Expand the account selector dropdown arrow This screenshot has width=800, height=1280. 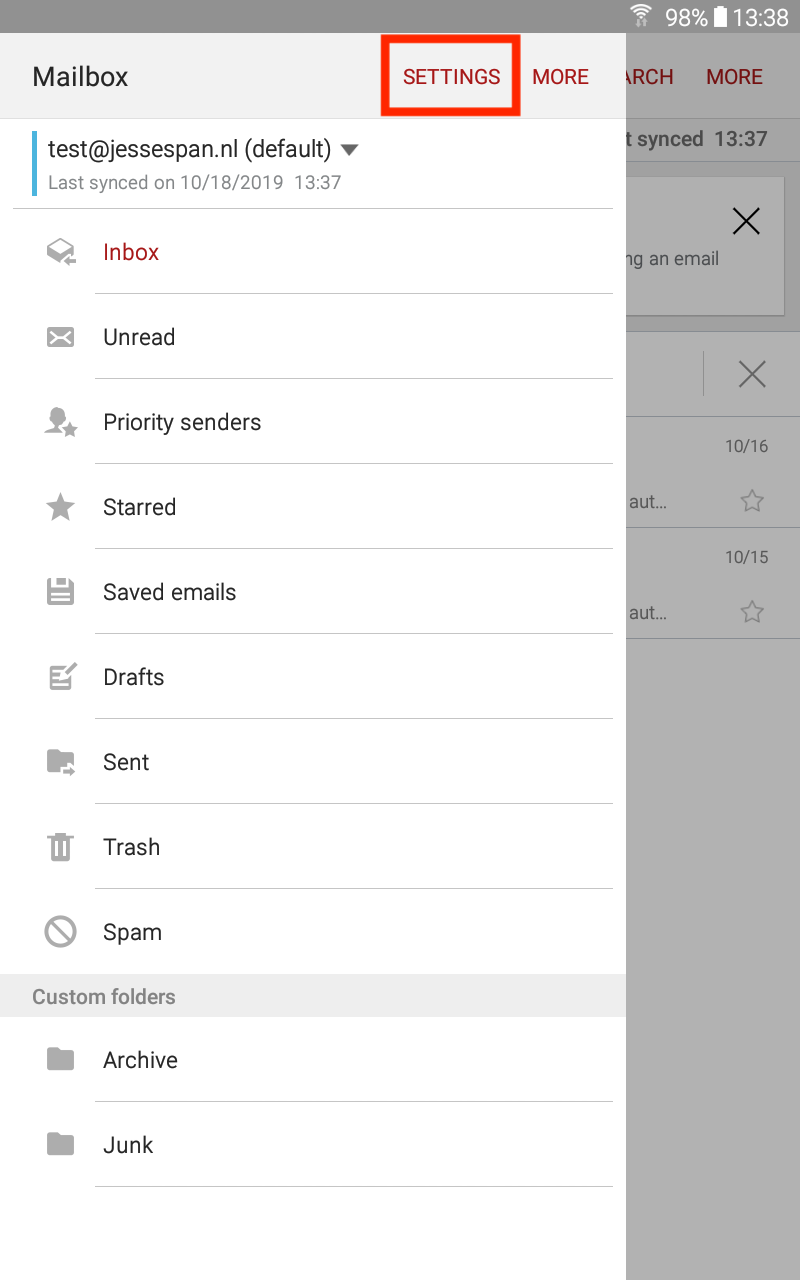349,150
